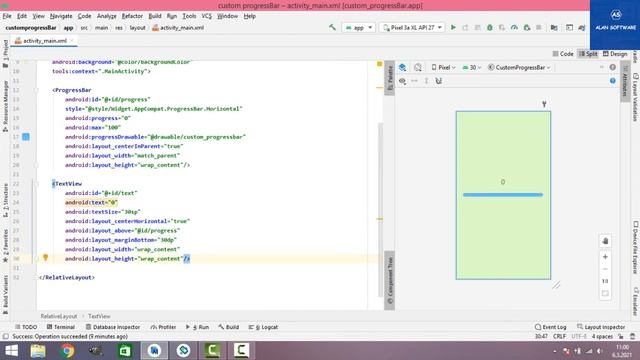
Task: Open the Logcat tool window
Action: point(263,327)
